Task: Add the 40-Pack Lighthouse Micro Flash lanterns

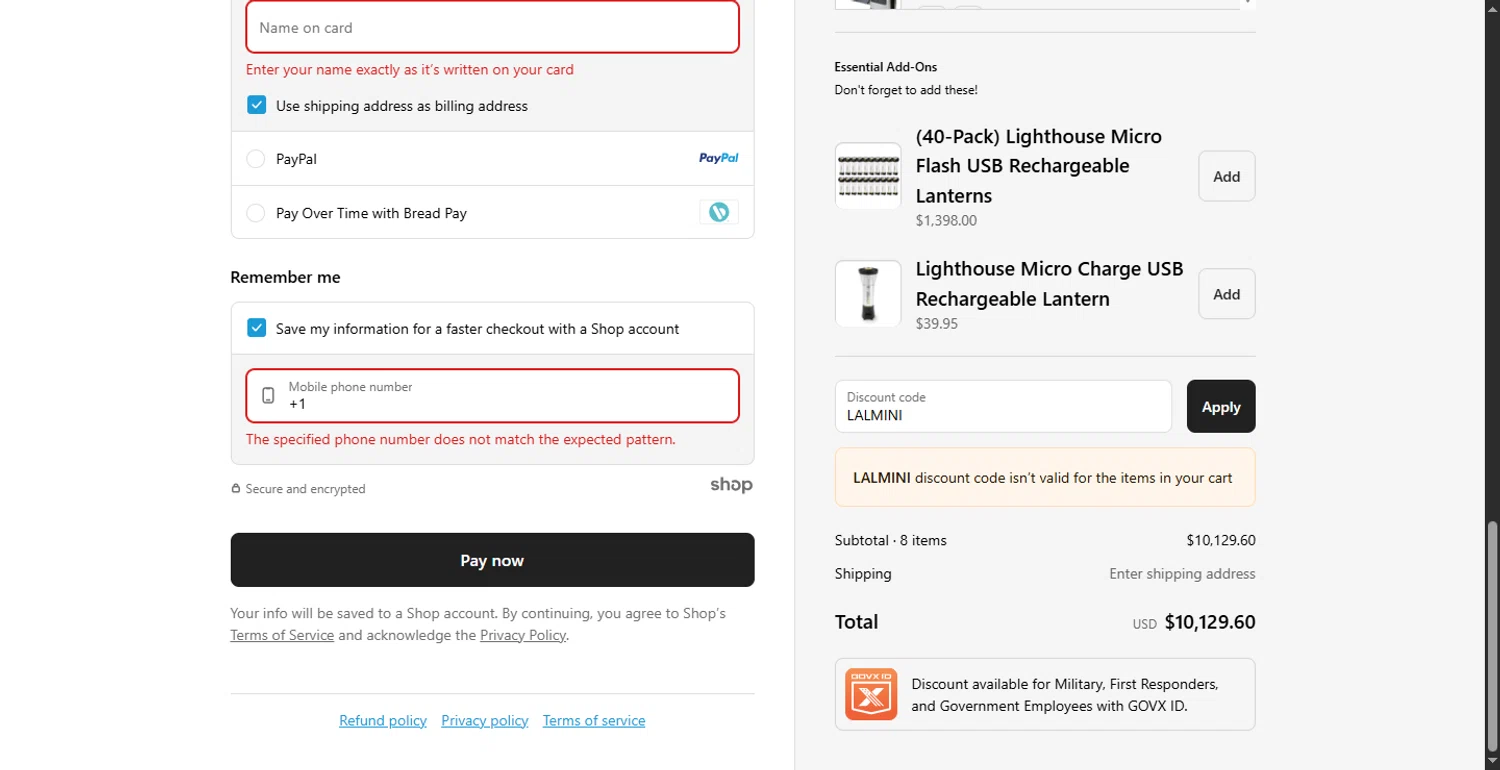Action: pyautogui.click(x=1226, y=176)
